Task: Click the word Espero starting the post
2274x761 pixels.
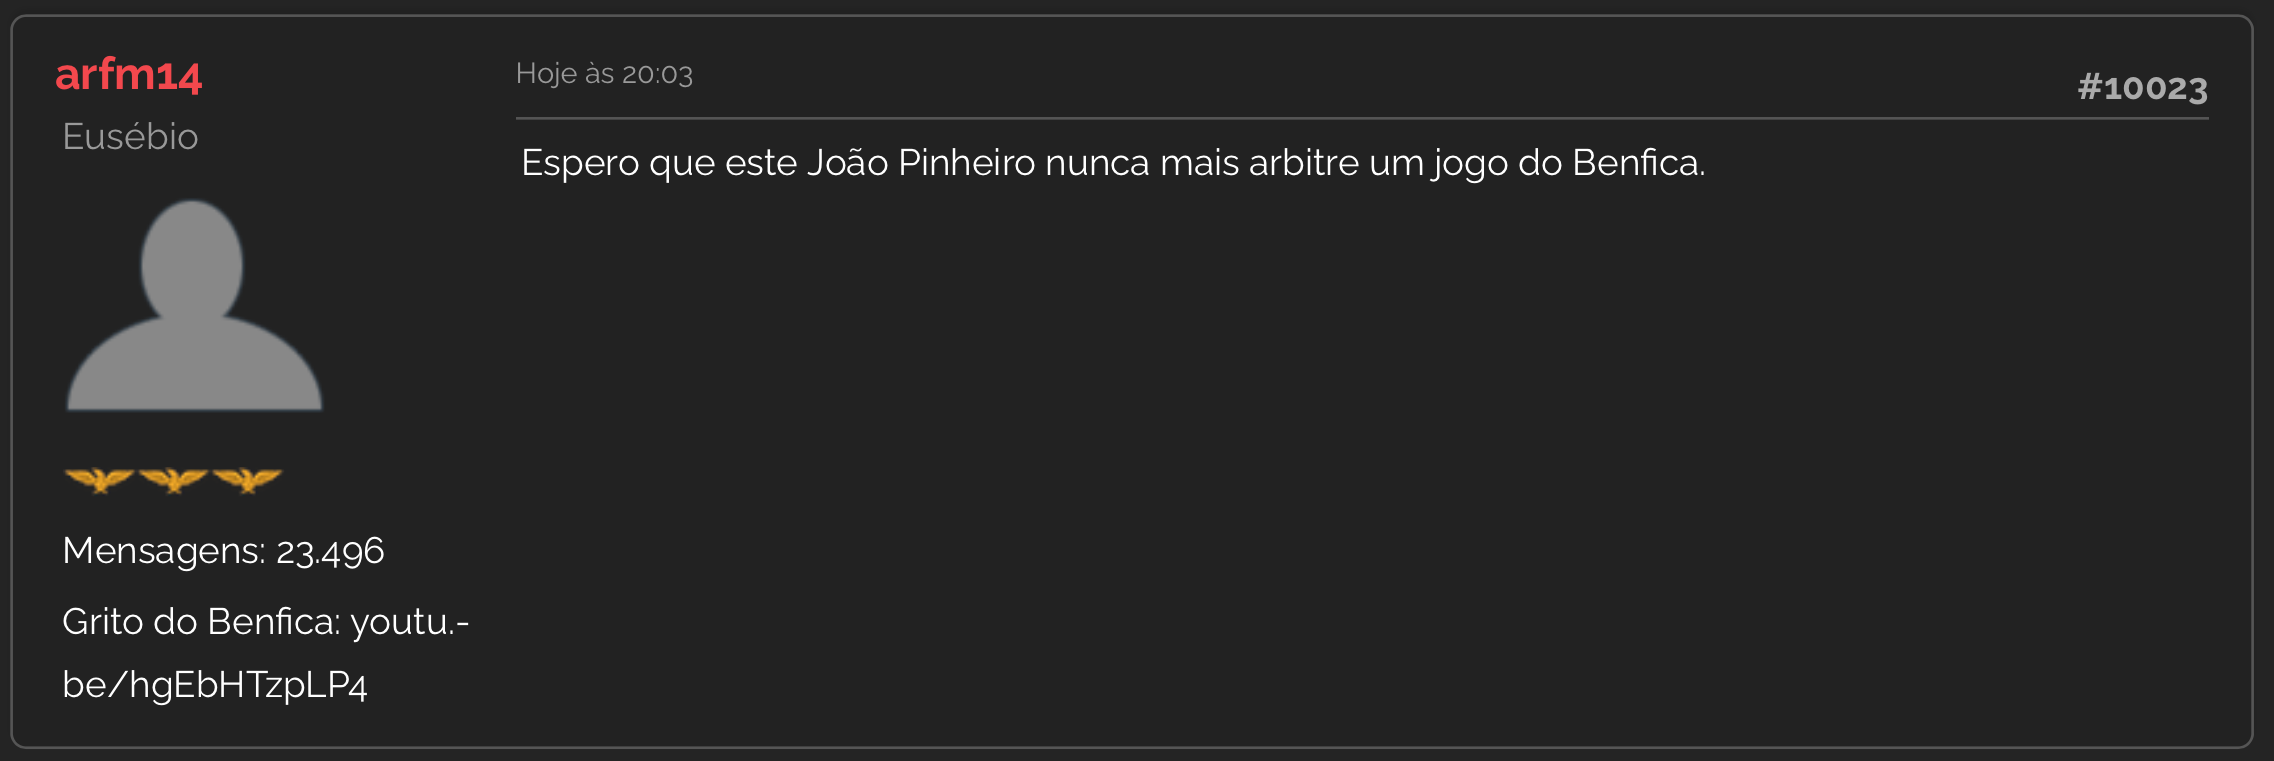Action: point(580,164)
